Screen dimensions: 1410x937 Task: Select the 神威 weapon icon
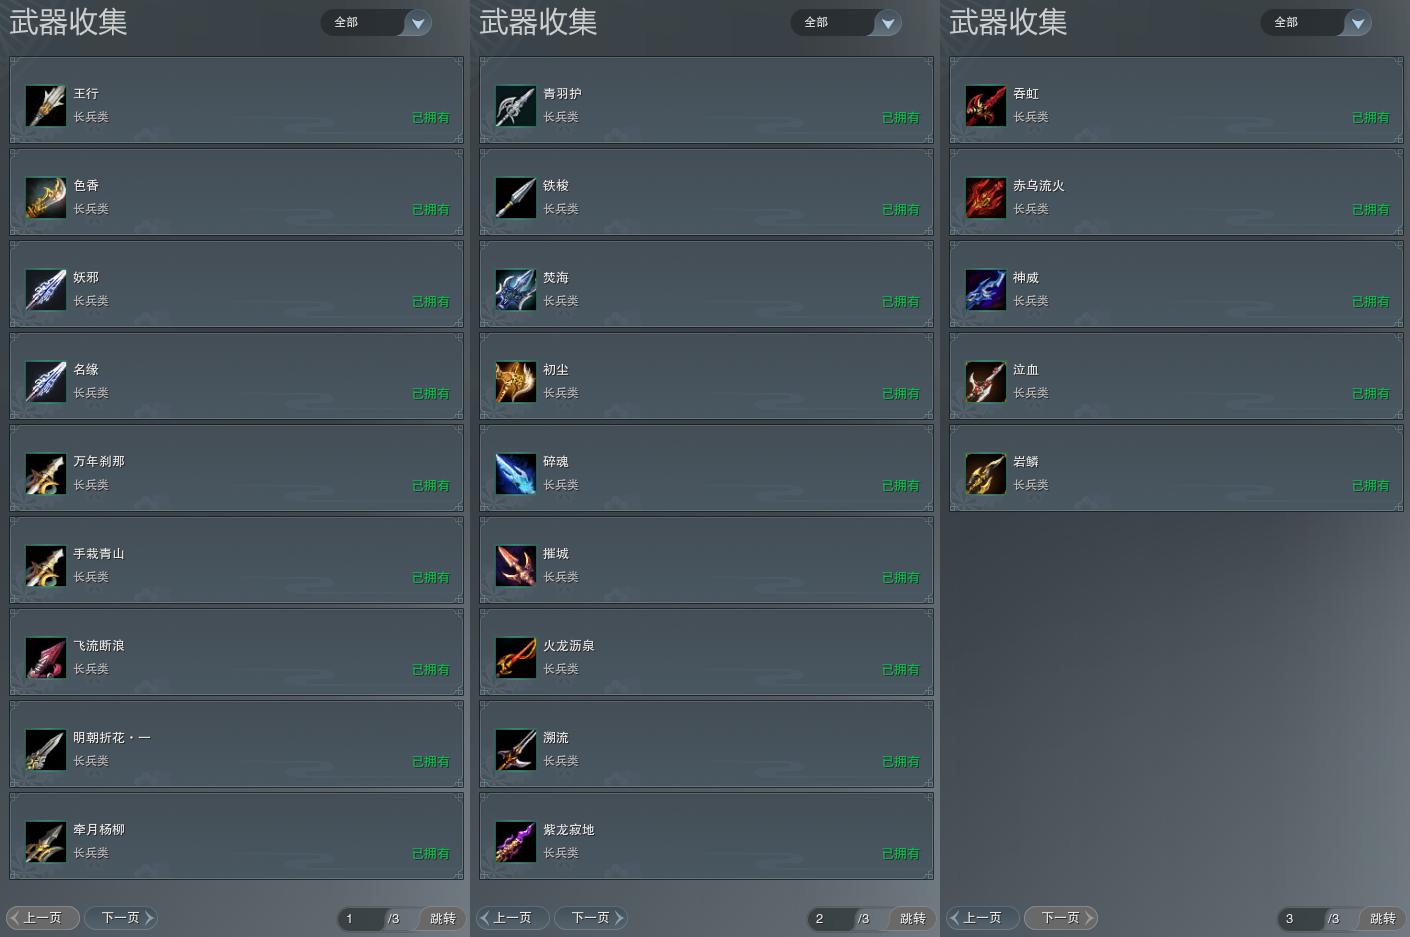tap(986, 290)
